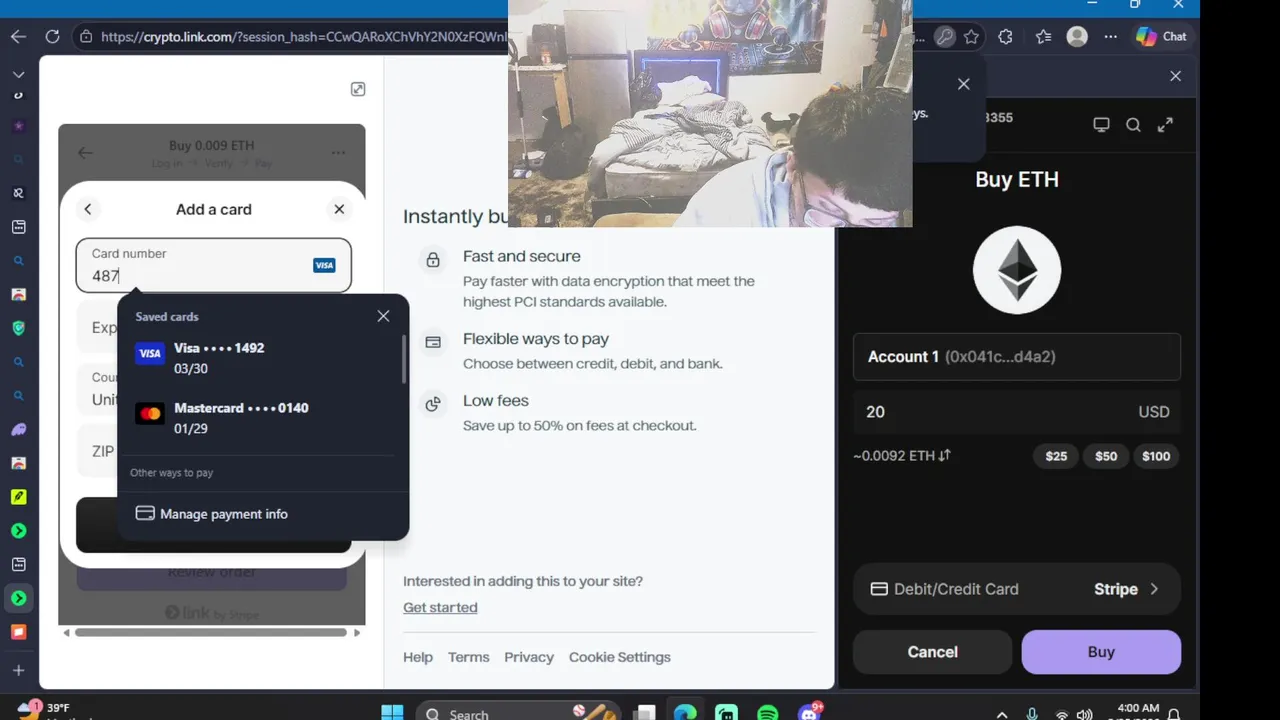Click the webcam overlay thumbnail
This screenshot has width=1280, height=720.
(710, 113)
